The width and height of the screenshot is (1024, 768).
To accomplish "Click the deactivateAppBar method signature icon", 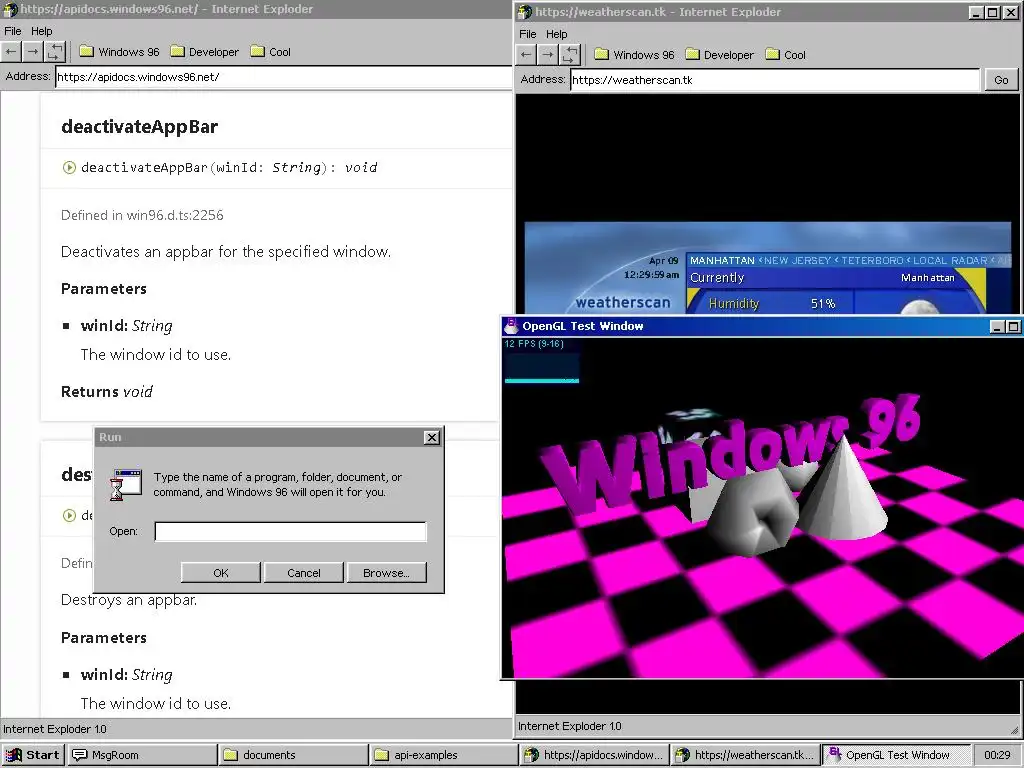I will tap(69, 167).
